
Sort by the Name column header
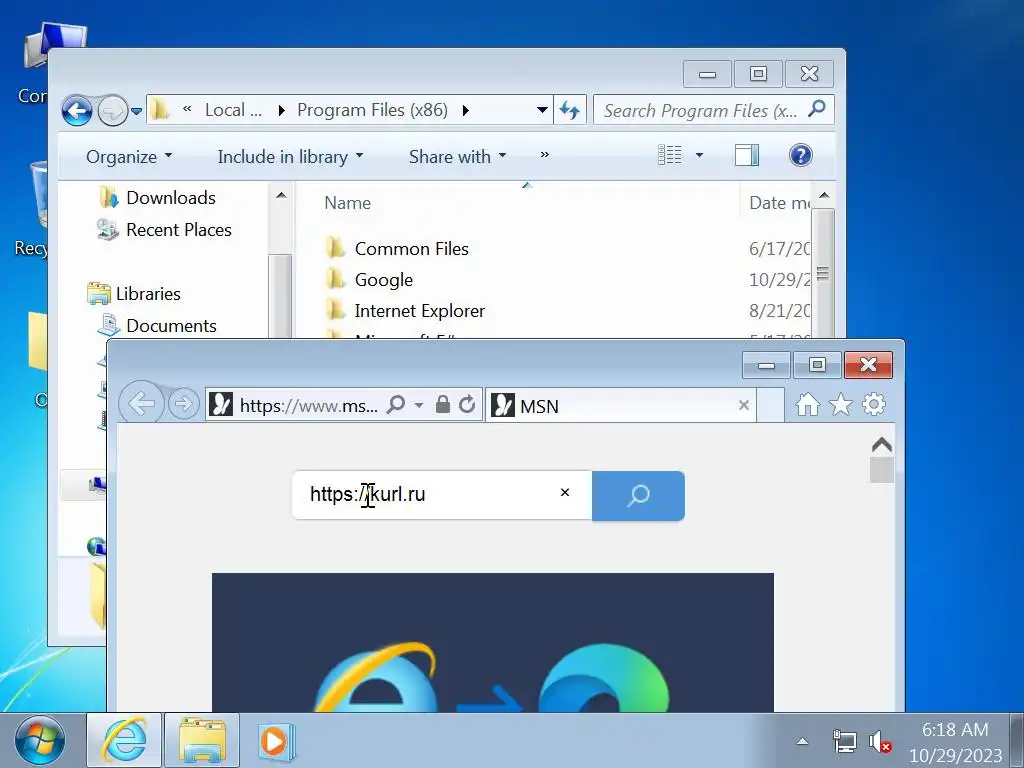347,203
